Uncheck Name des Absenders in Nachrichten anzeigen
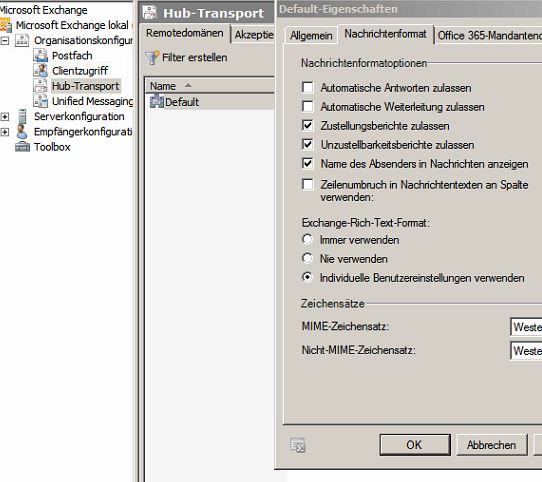 click(x=307, y=163)
